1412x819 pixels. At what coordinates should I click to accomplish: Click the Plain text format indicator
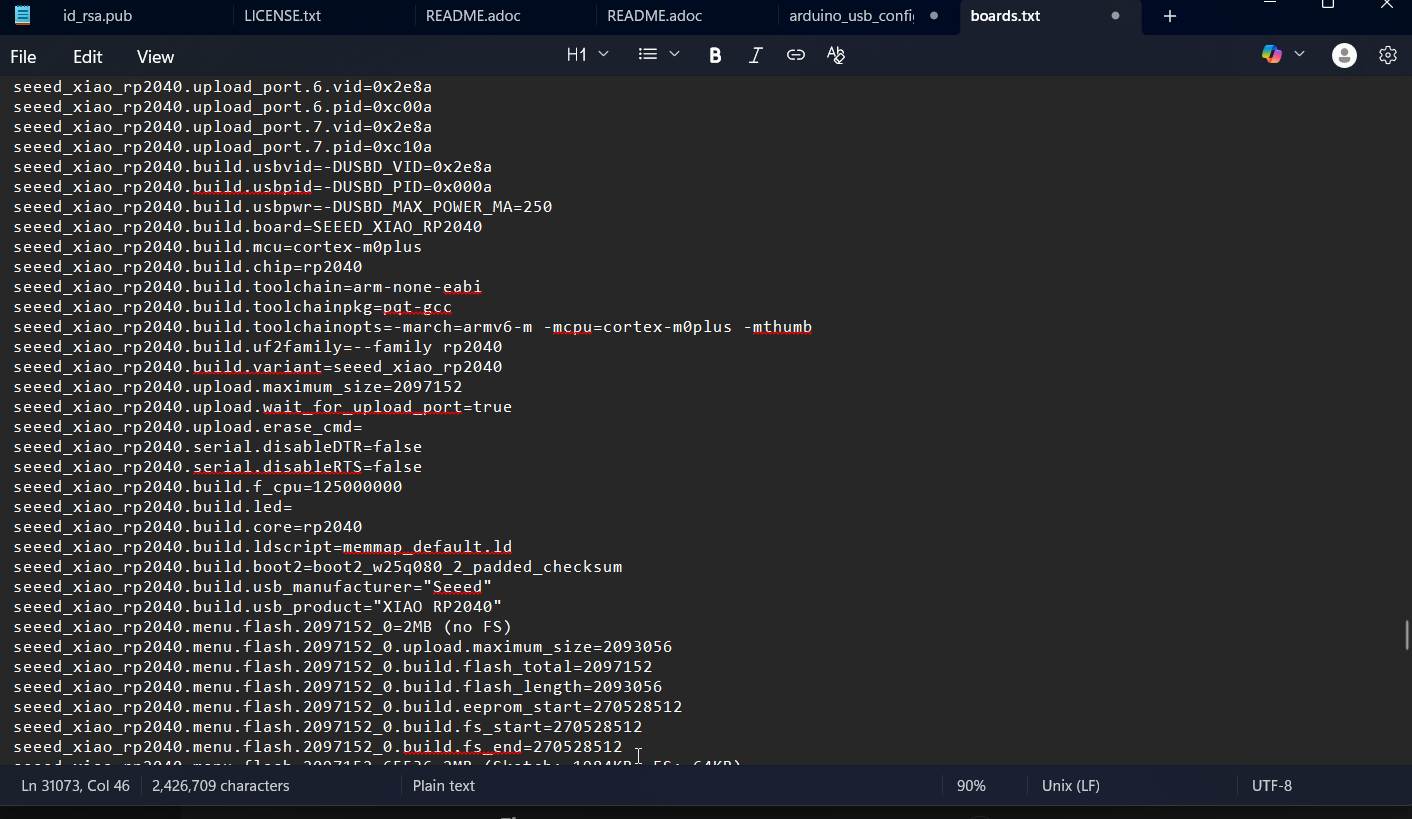pos(444,786)
